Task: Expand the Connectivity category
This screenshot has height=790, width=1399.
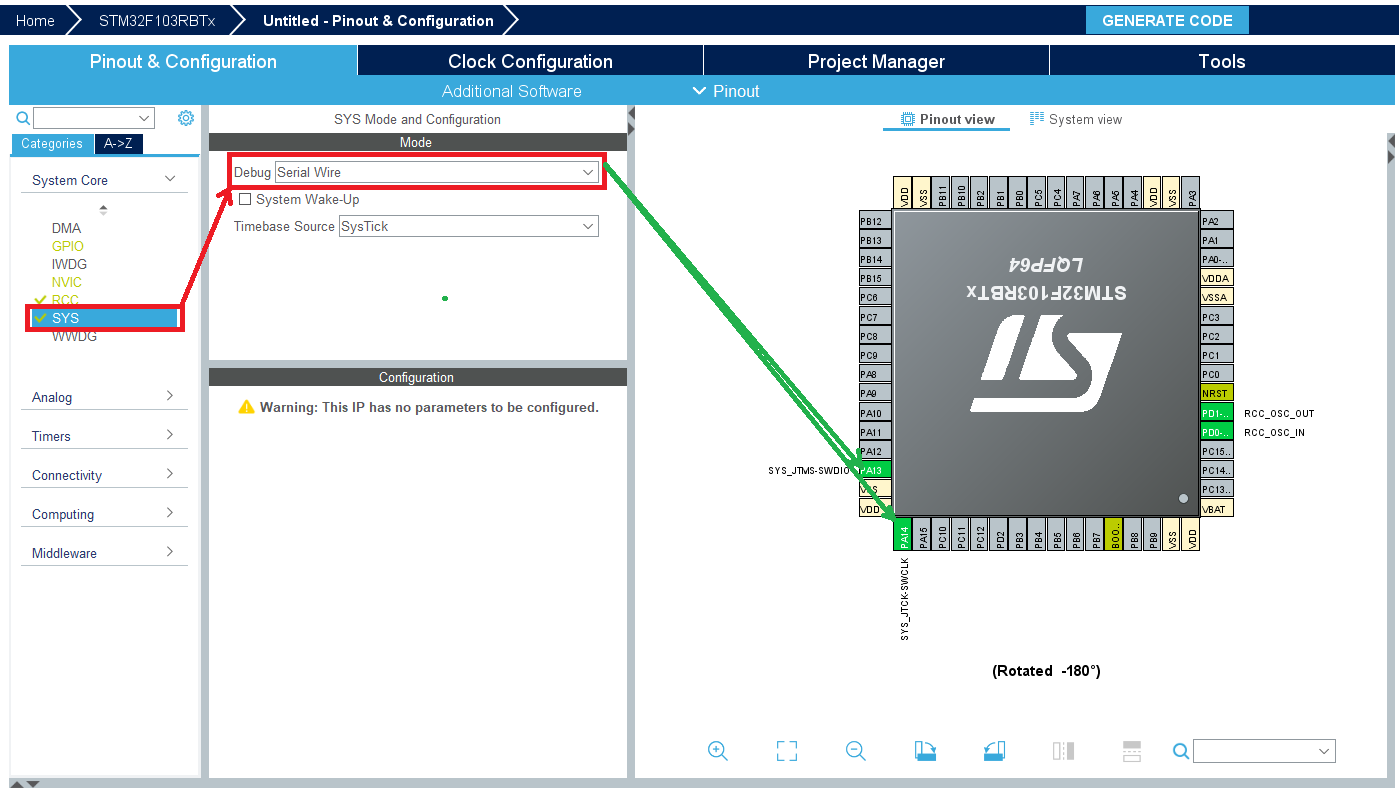Action: coord(103,475)
